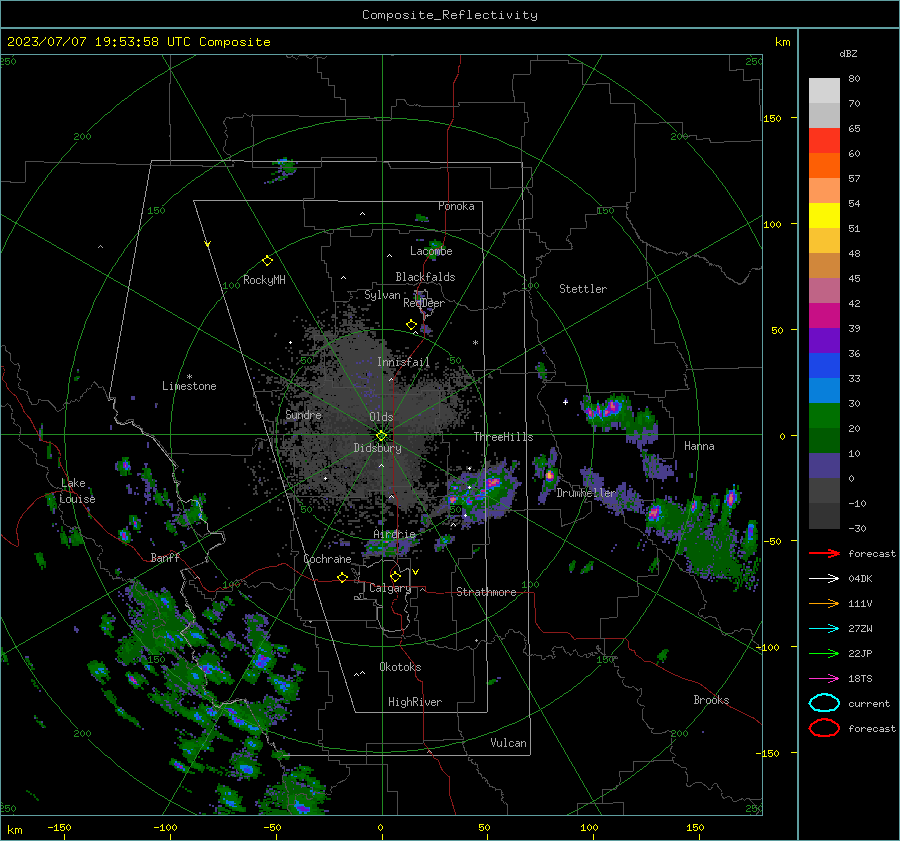The image size is (900, 841).
Task: Click the Banff label
Action: coord(165,558)
